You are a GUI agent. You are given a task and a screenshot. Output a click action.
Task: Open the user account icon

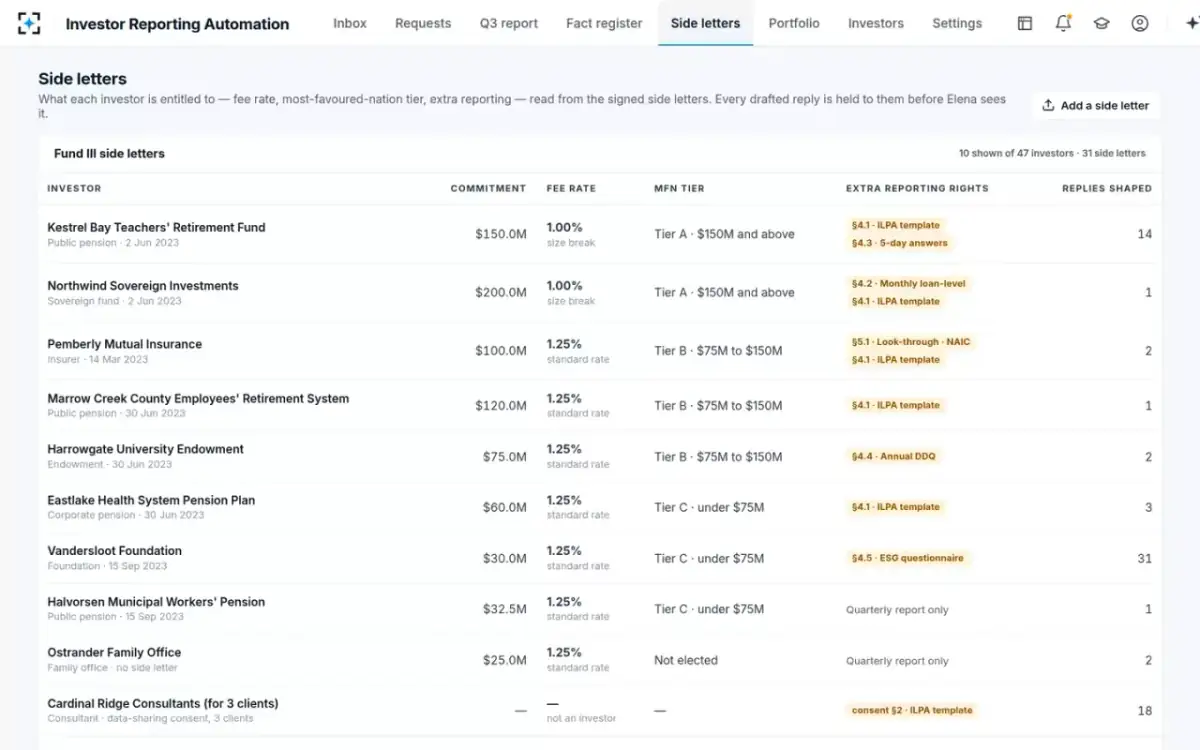1140,23
